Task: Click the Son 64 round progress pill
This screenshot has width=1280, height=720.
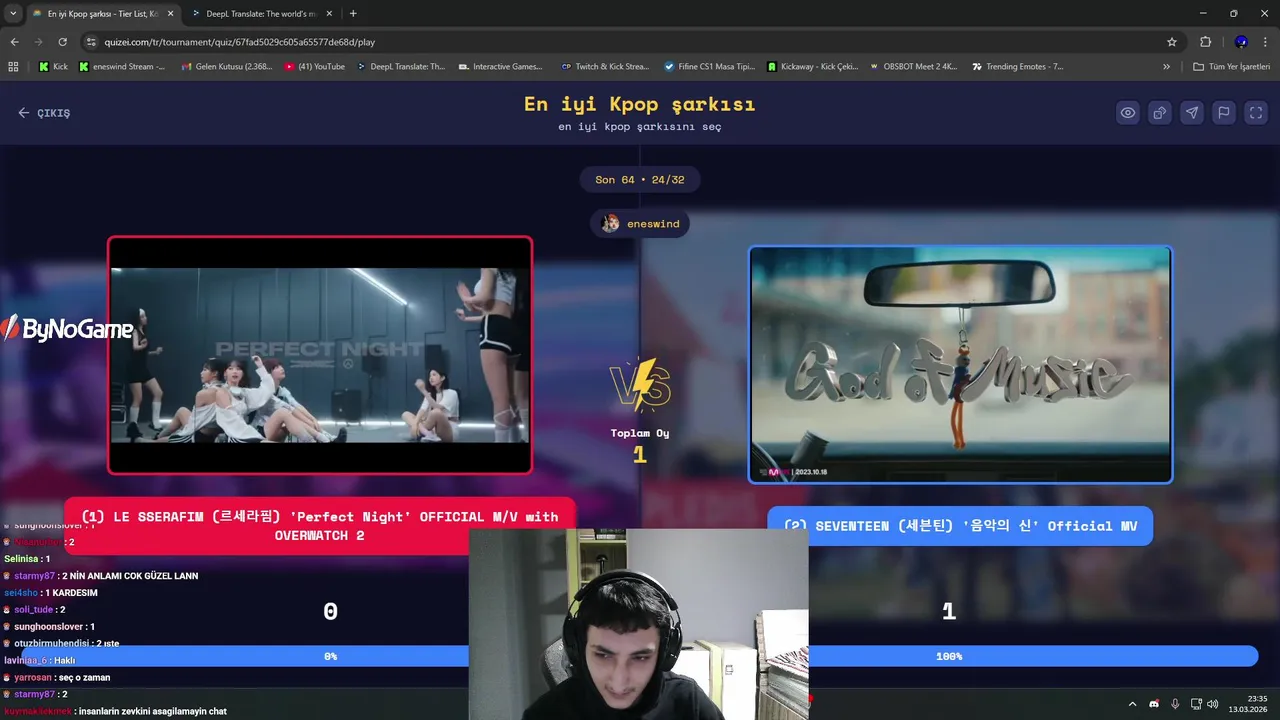Action: (x=640, y=180)
